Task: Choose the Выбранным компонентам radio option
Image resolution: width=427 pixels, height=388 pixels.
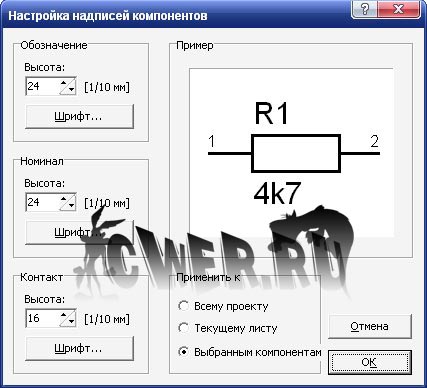Action: pyautogui.click(x=250, y=352)
